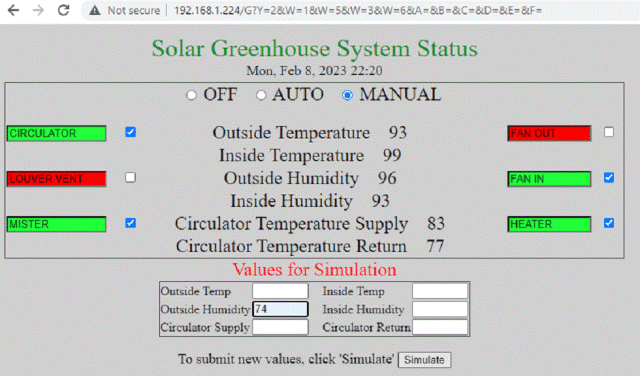The image size is (640, 376).
Task: Select the AUTO mode radio button
Action: [261, 95]
